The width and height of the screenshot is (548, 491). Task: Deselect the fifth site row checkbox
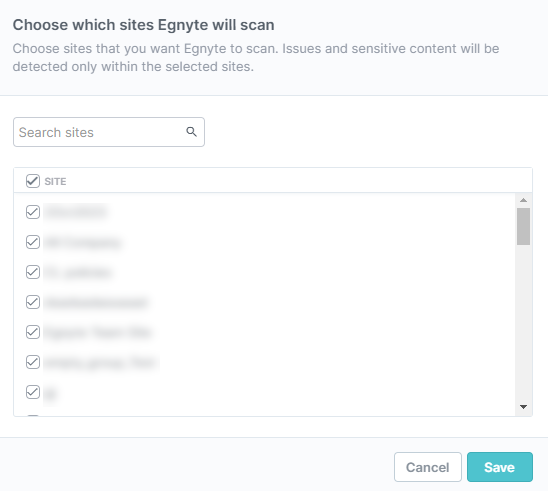coord(33,332)
